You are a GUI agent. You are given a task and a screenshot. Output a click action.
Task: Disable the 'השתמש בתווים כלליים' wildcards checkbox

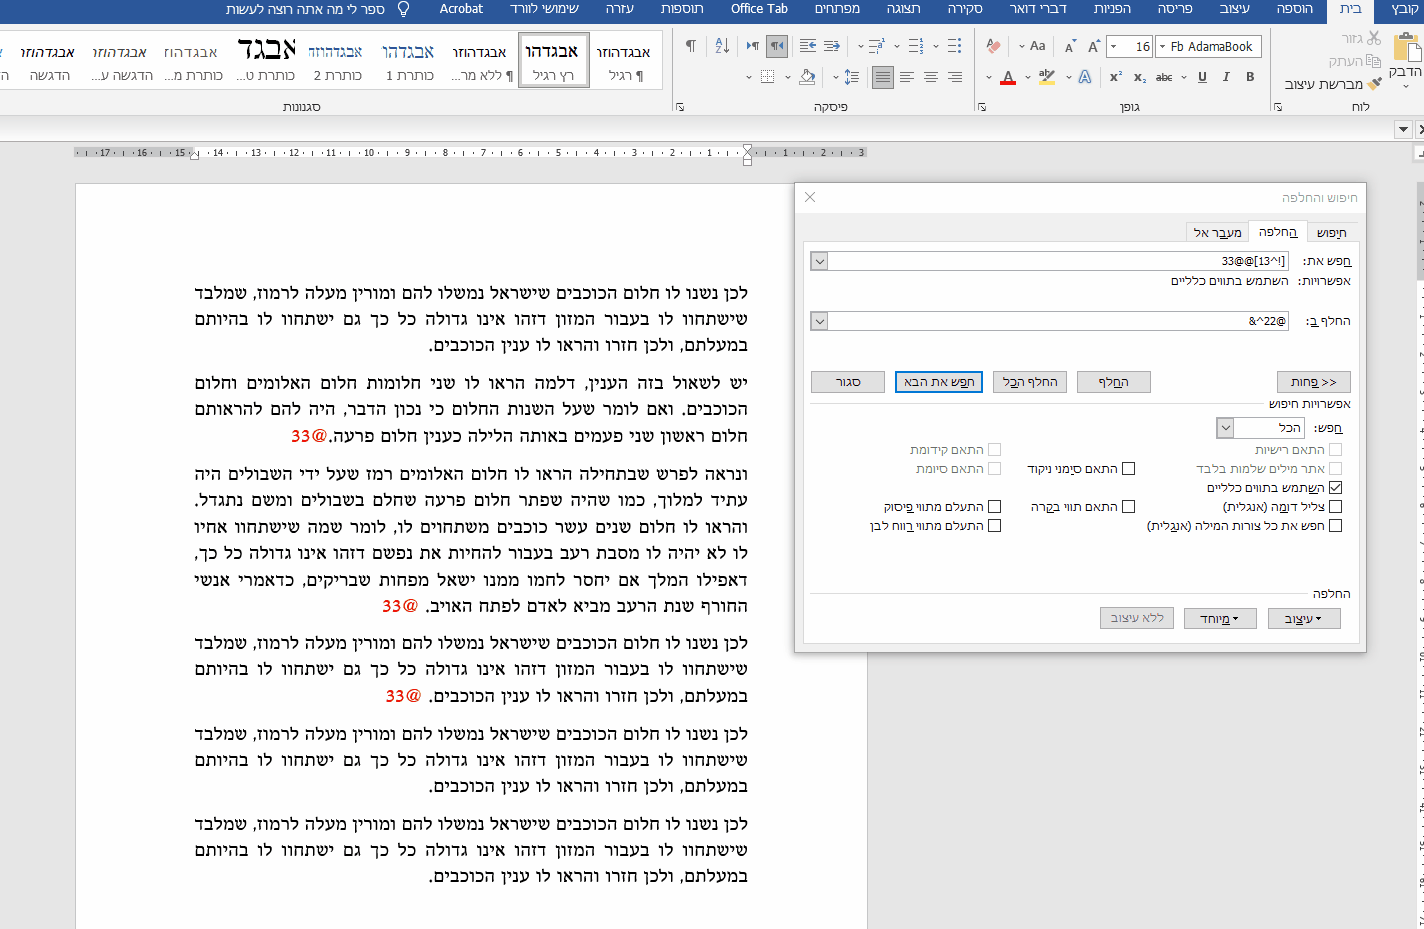click(x=1335, y=488)
